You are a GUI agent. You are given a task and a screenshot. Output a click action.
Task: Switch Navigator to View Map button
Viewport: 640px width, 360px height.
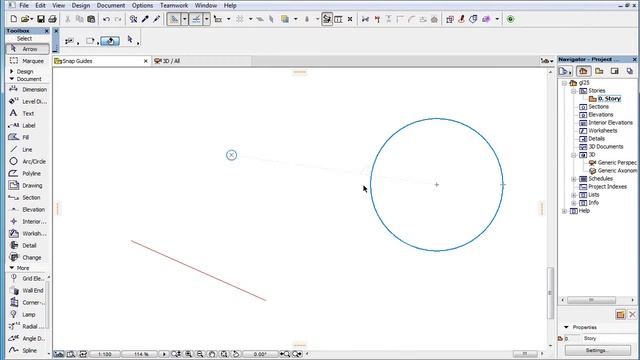(599, 71)
